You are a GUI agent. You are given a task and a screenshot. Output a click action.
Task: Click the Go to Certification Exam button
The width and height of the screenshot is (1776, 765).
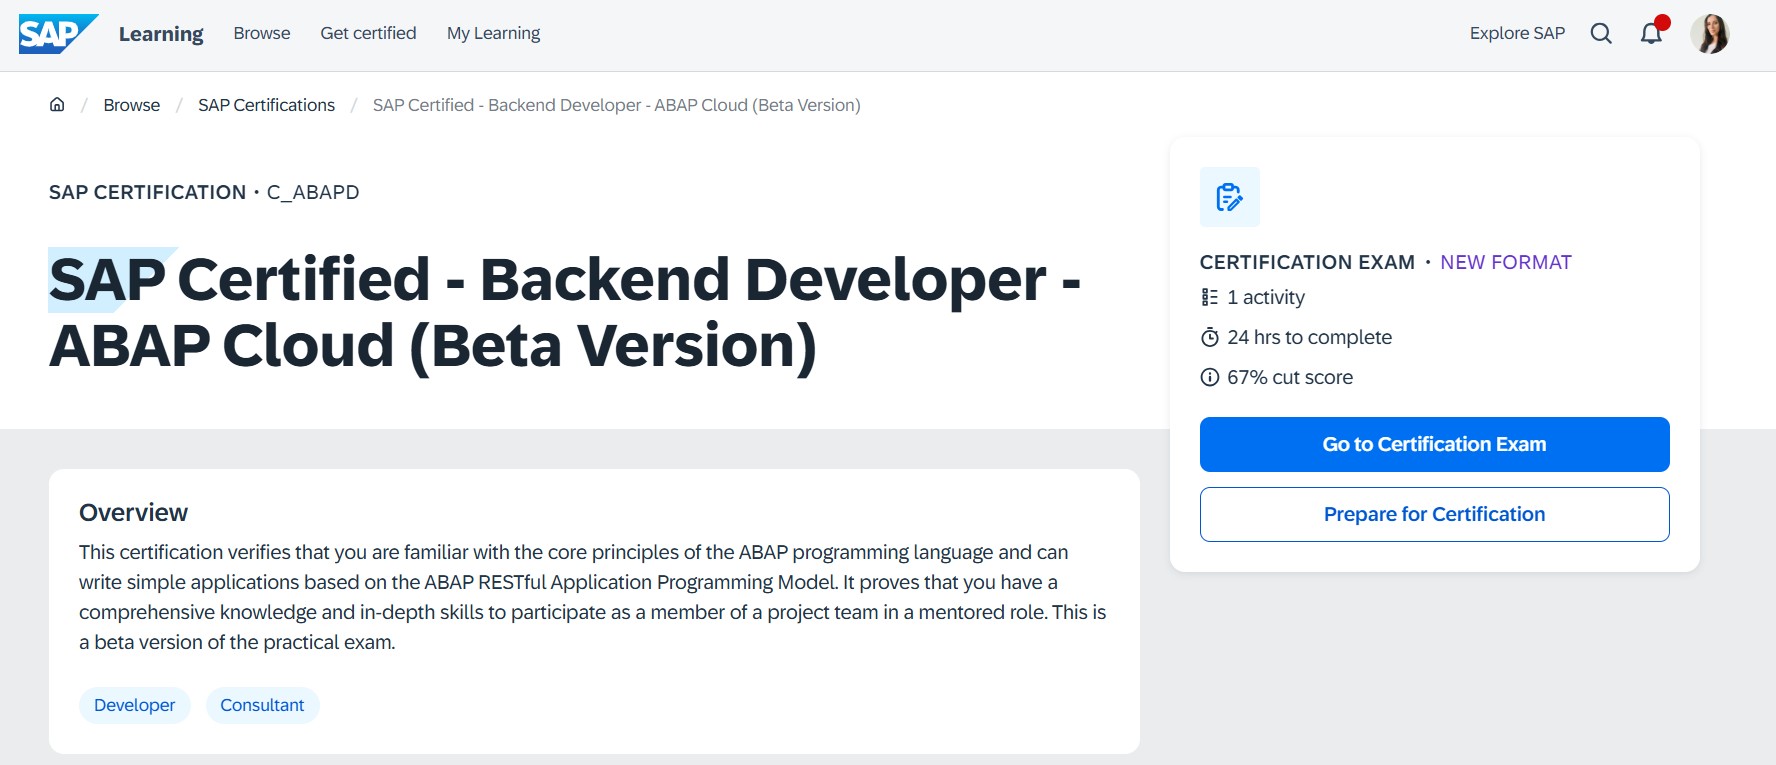click(x=1434, y=444)
